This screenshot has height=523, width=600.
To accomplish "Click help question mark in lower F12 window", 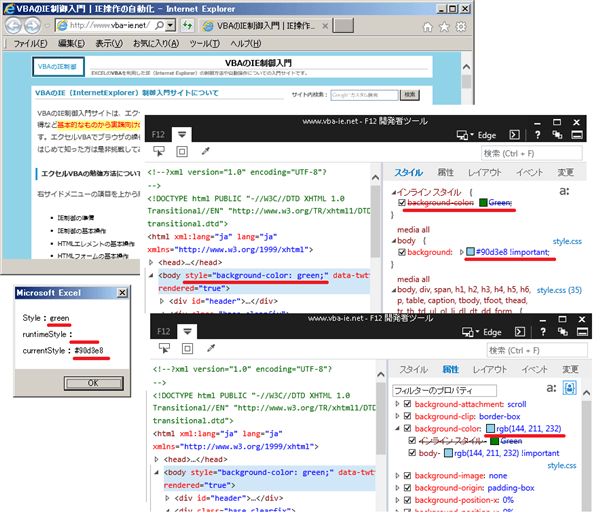I will (543, 332).
